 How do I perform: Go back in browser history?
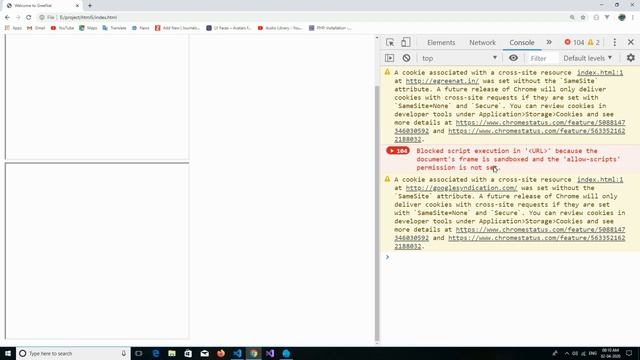[x=7, y=18]
